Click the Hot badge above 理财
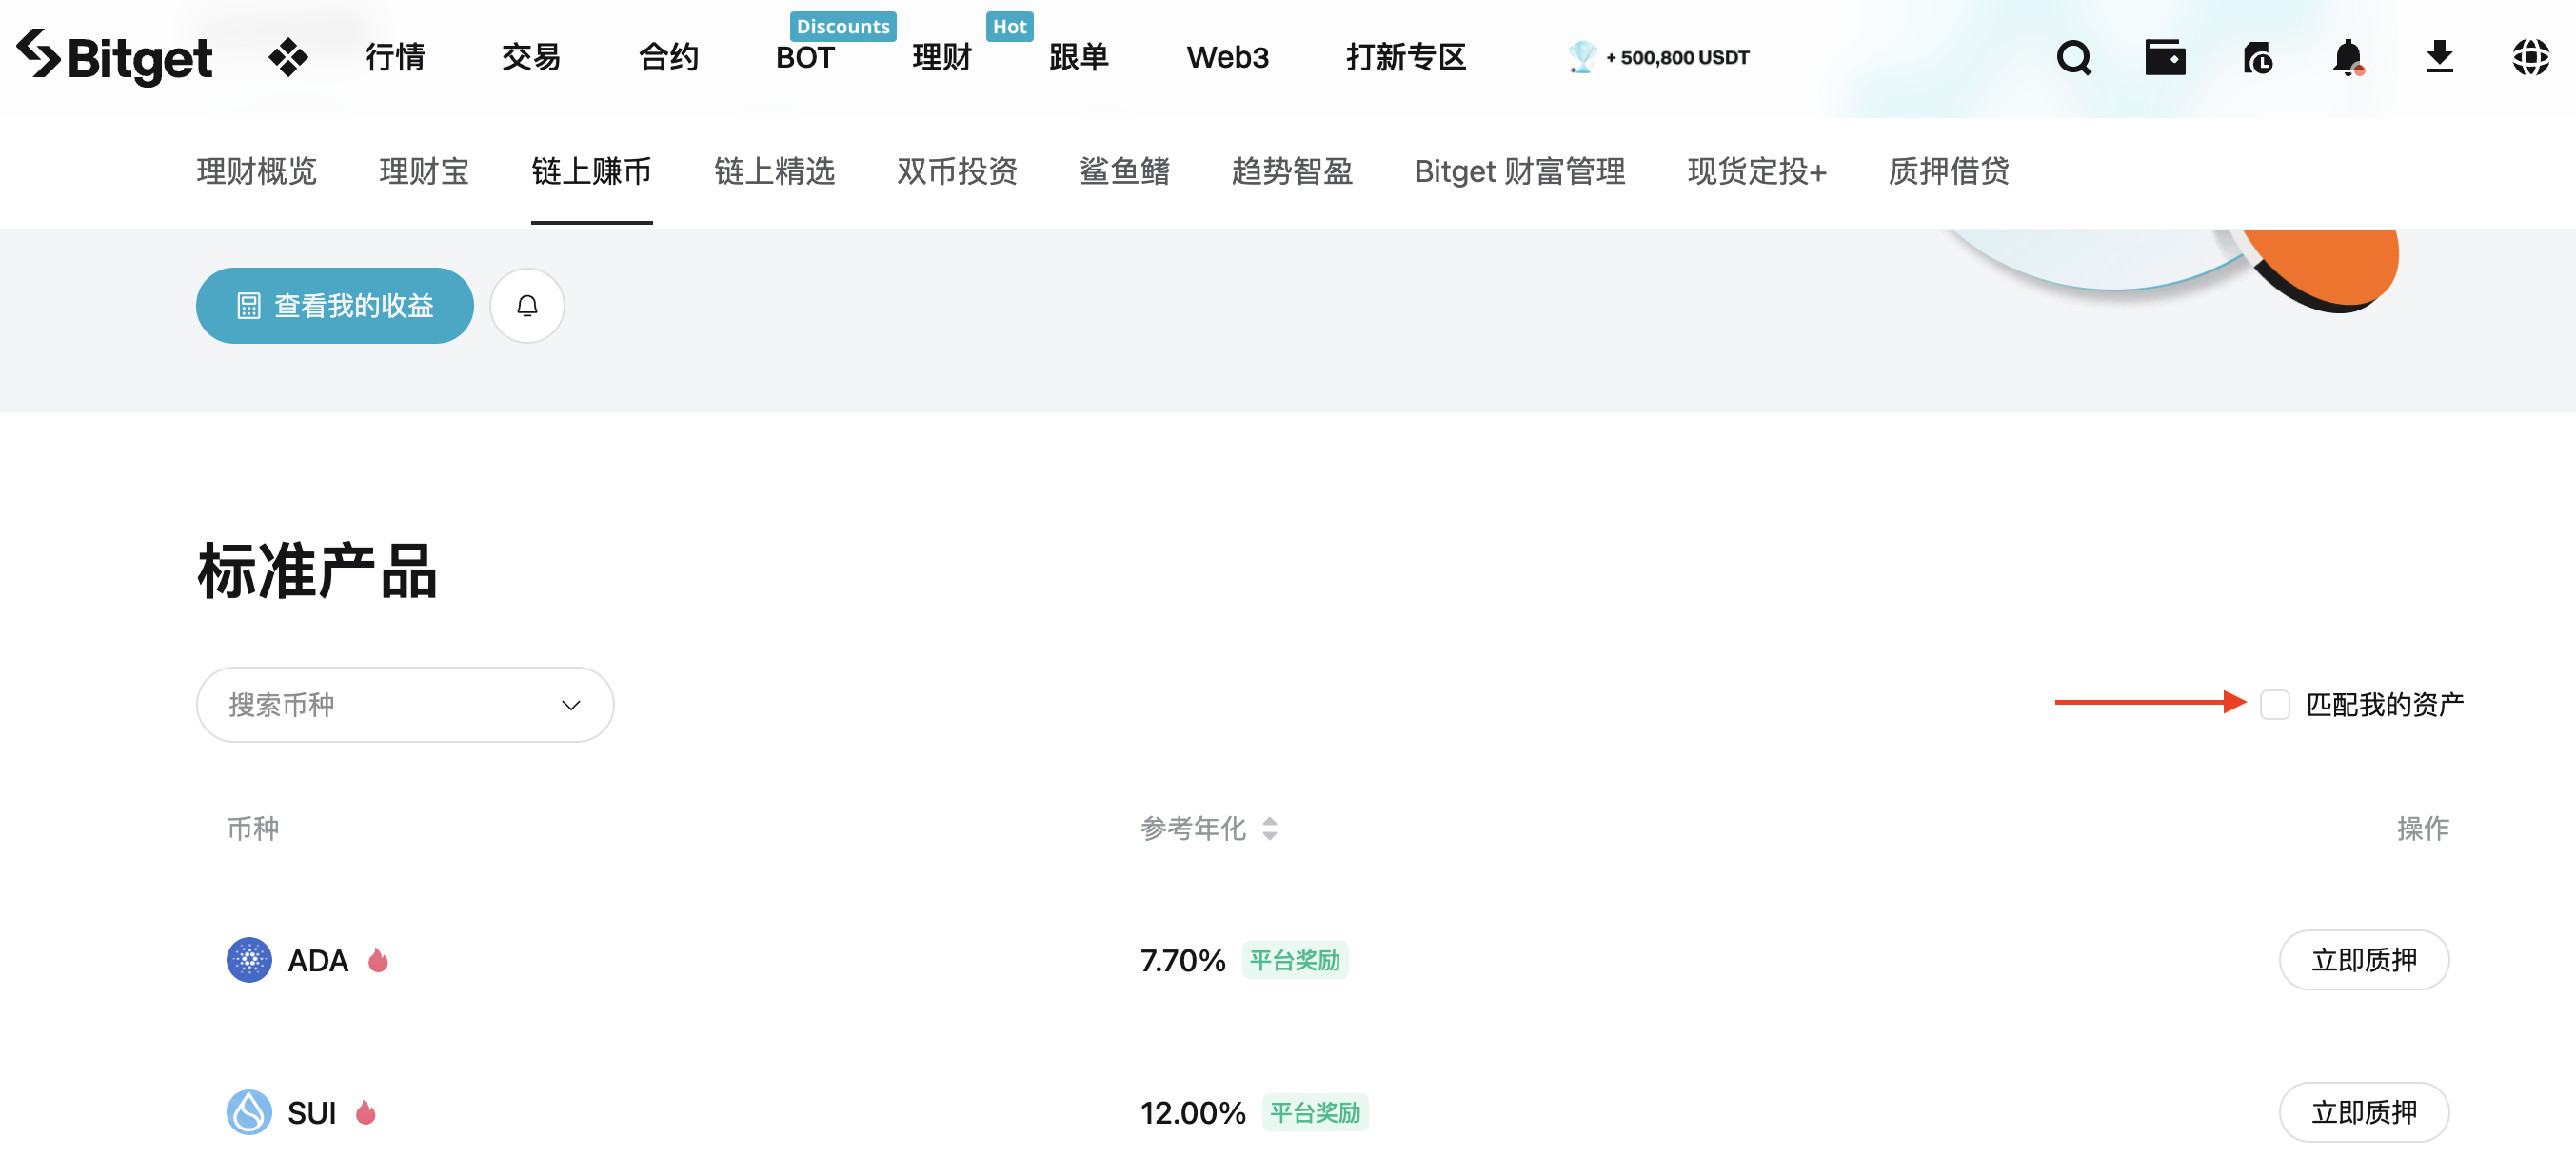2576x1159 pixels. click(1010, 26)
